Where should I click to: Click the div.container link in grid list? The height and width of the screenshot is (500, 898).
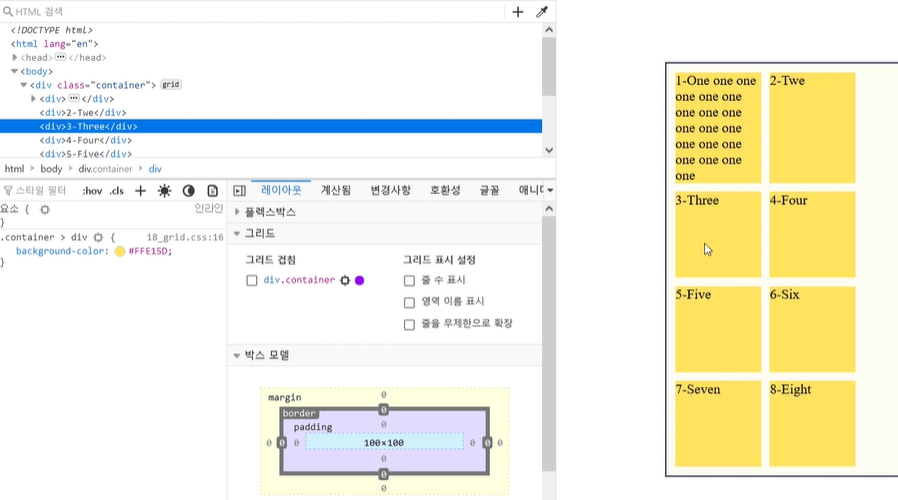tap(299, 280)
